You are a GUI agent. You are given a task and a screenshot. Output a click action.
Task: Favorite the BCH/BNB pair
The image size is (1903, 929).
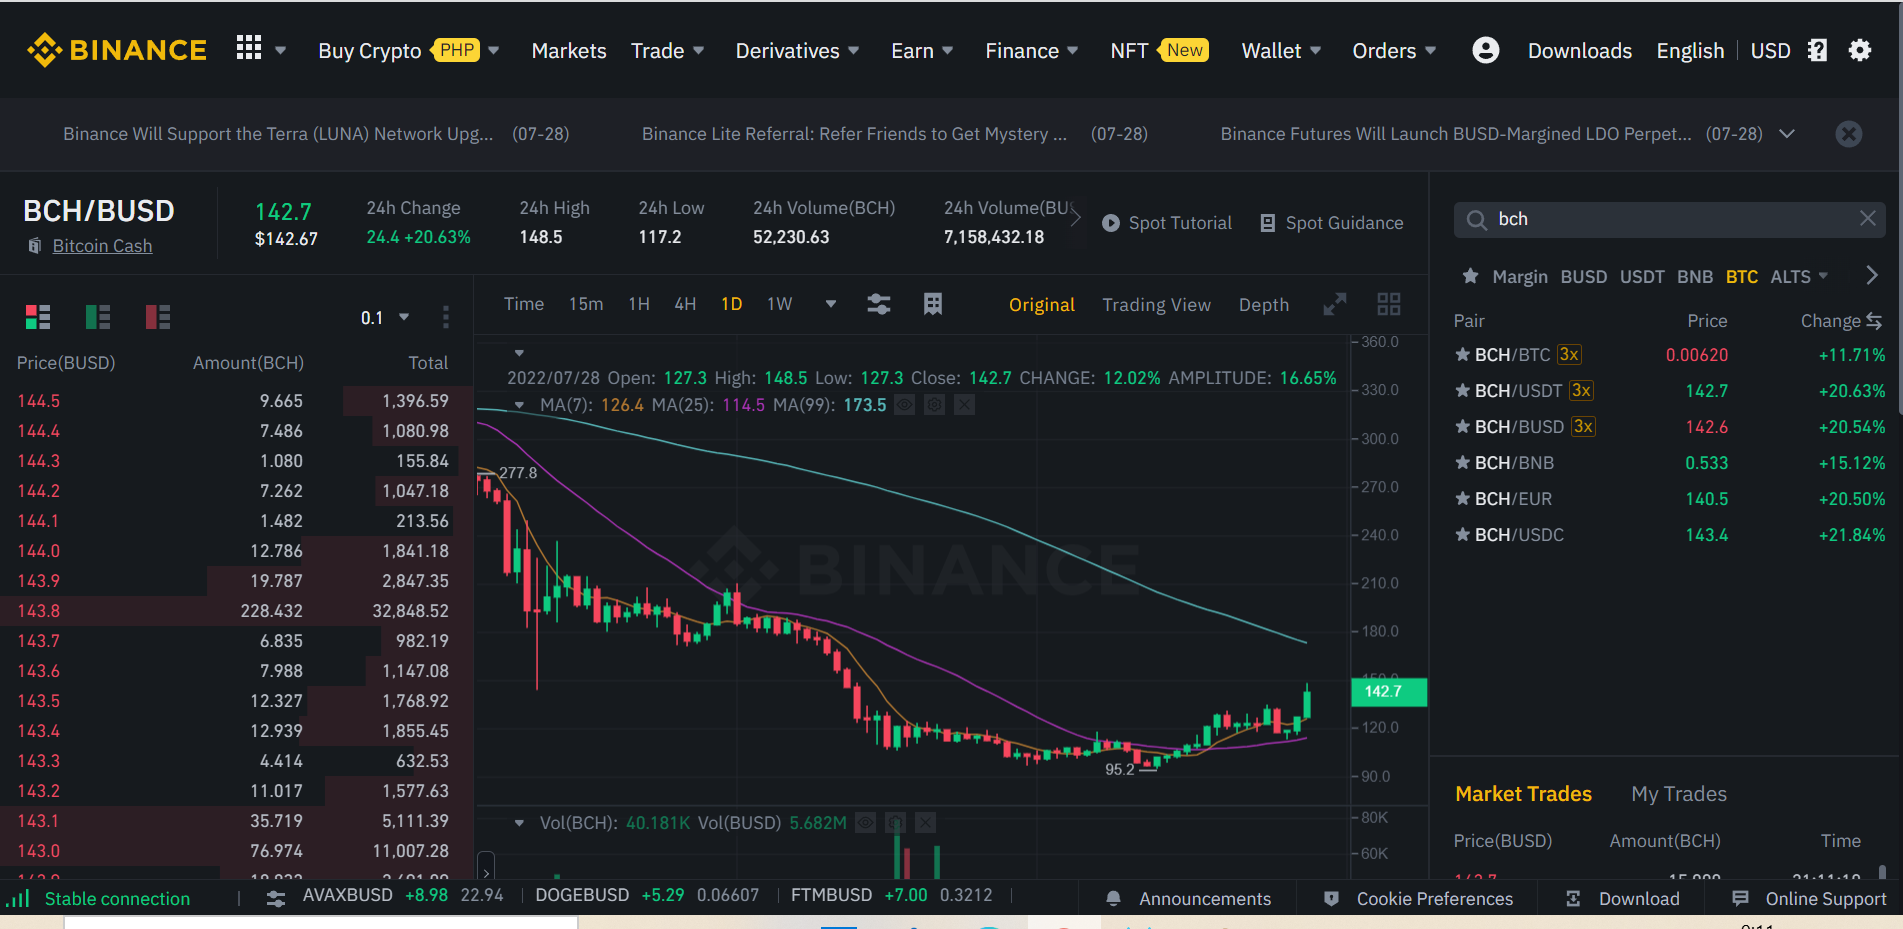click(x=1462, y=463)
